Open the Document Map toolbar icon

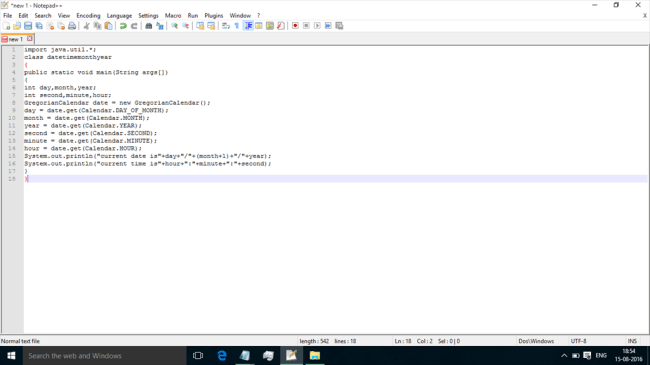click(x=270, y=26)
